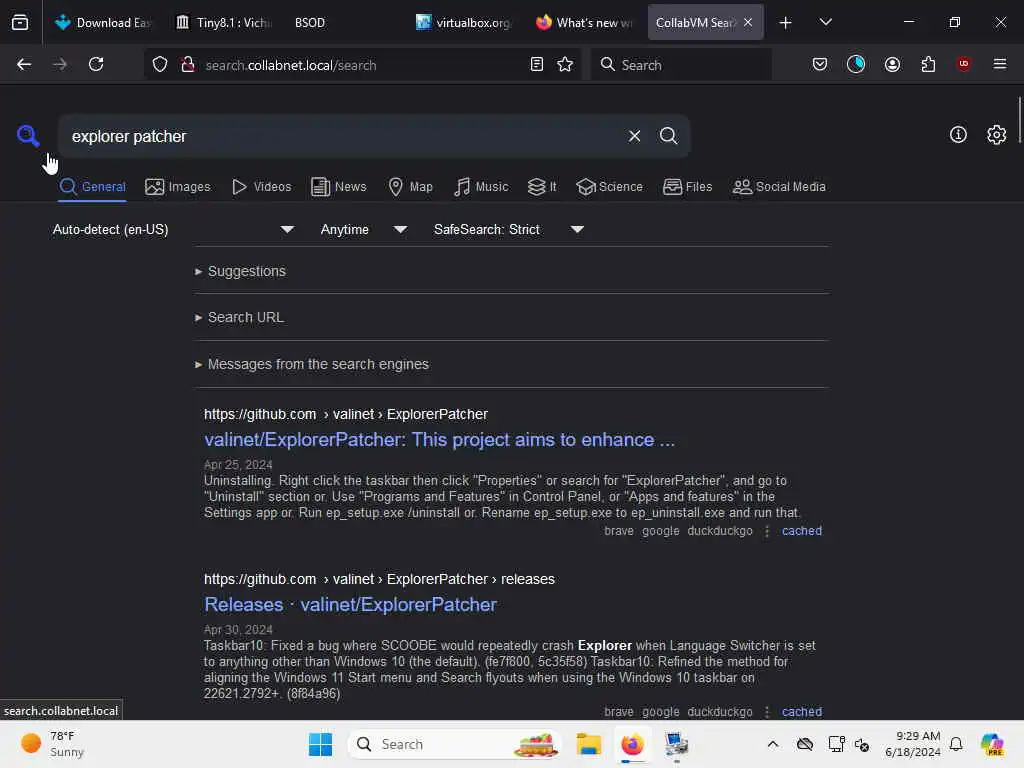Open valinet/ExplorerPatcher project result link
This screenshot has height=768, width=1024.
[x=439, y=440]
